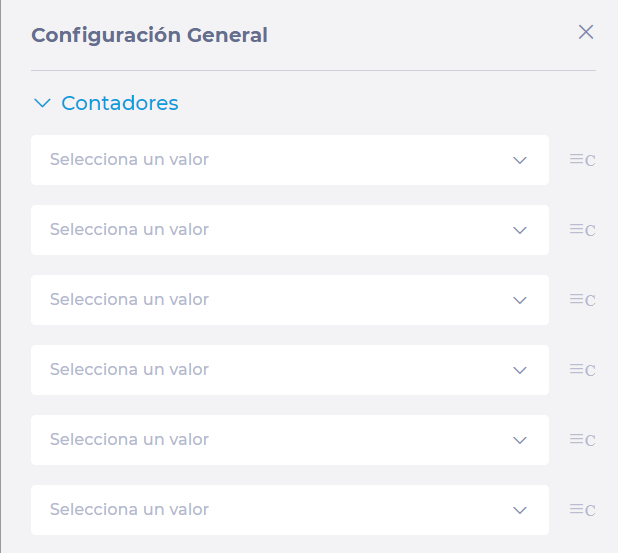The image size is (618, 553).
Task: Click the list icon beside first counter
Action: tap(582, 160)
